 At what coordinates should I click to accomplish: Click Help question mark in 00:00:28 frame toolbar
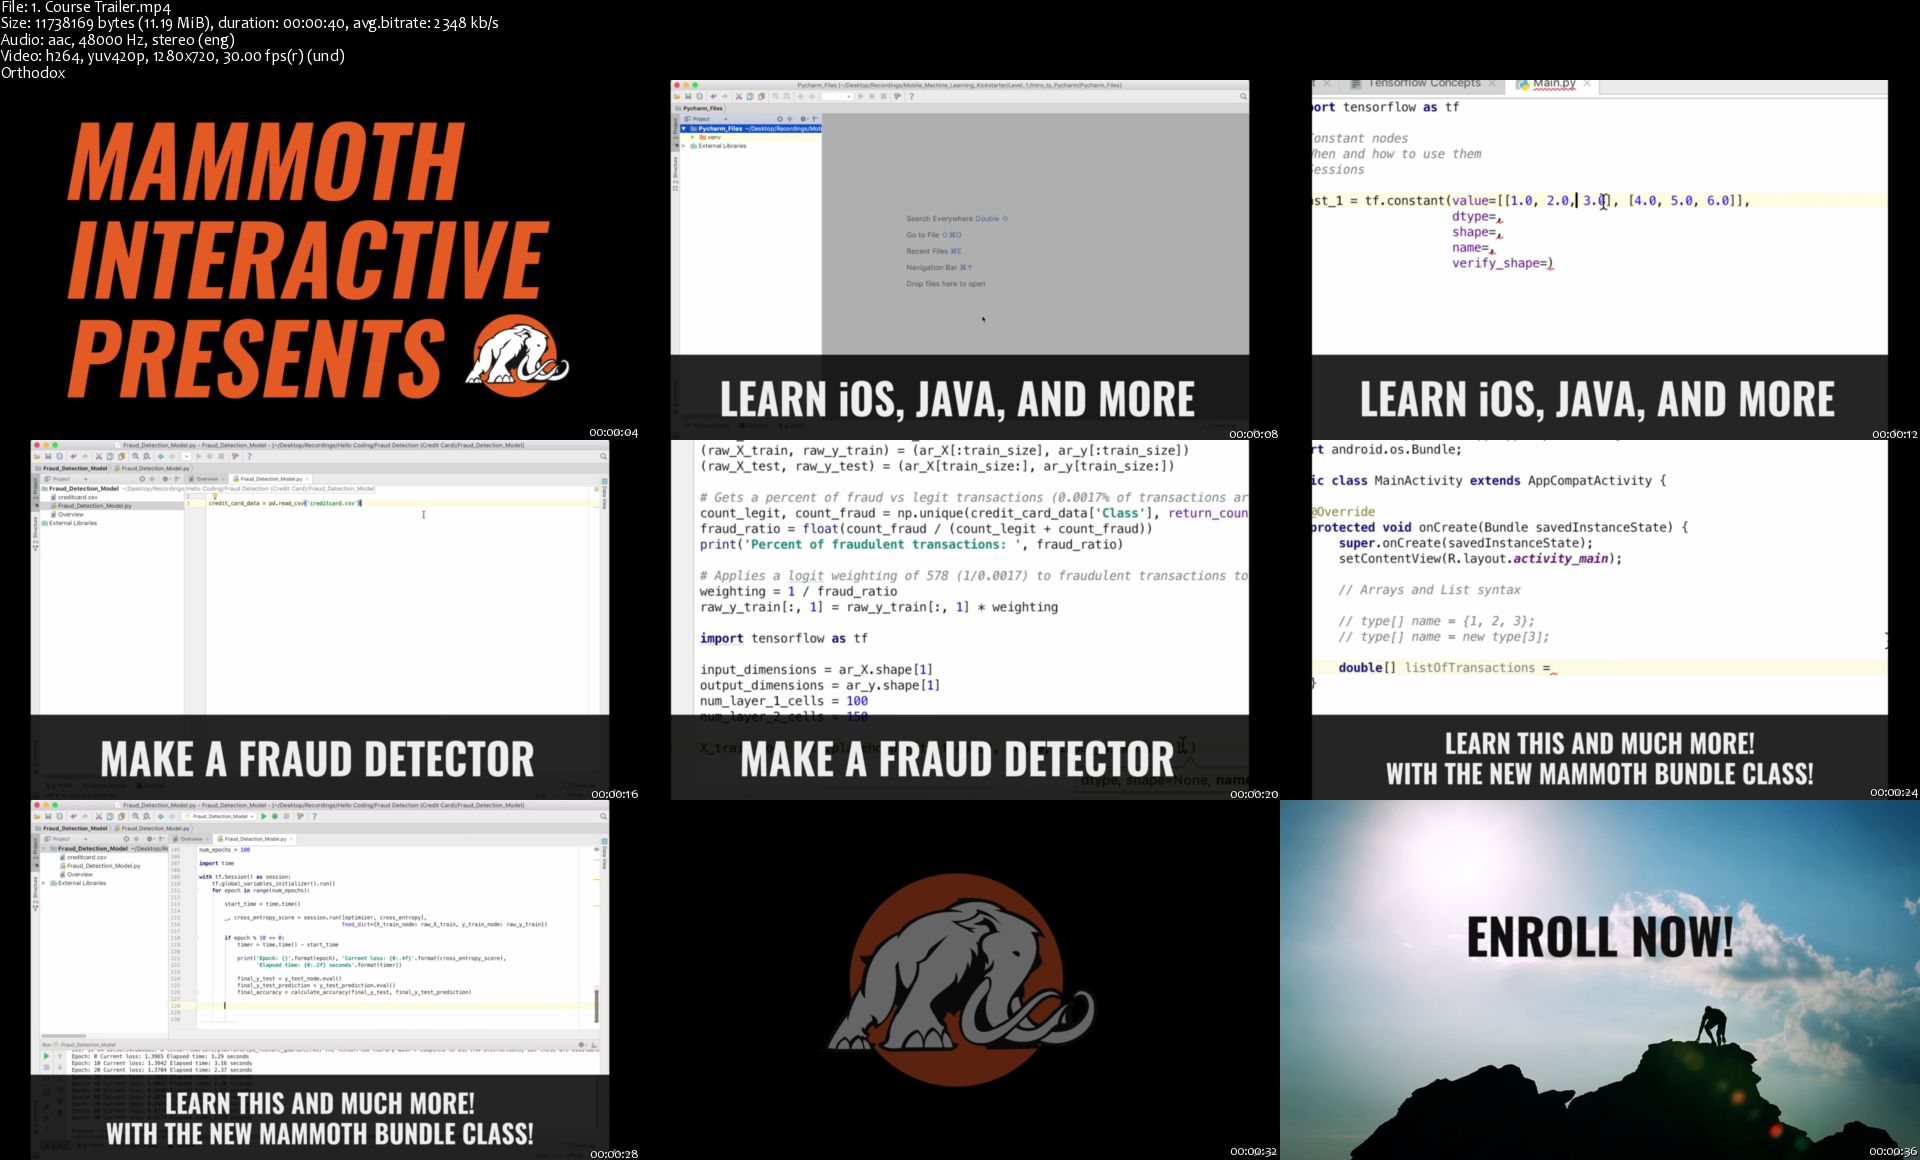pyautogui.click(x=315, y=816)
